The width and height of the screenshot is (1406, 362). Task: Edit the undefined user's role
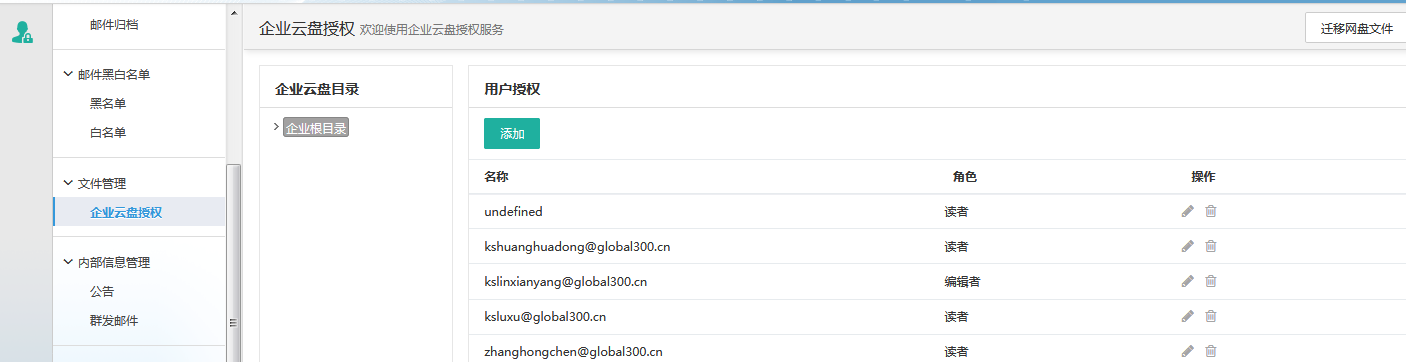pyautogui.click(x=1187, y=211)
